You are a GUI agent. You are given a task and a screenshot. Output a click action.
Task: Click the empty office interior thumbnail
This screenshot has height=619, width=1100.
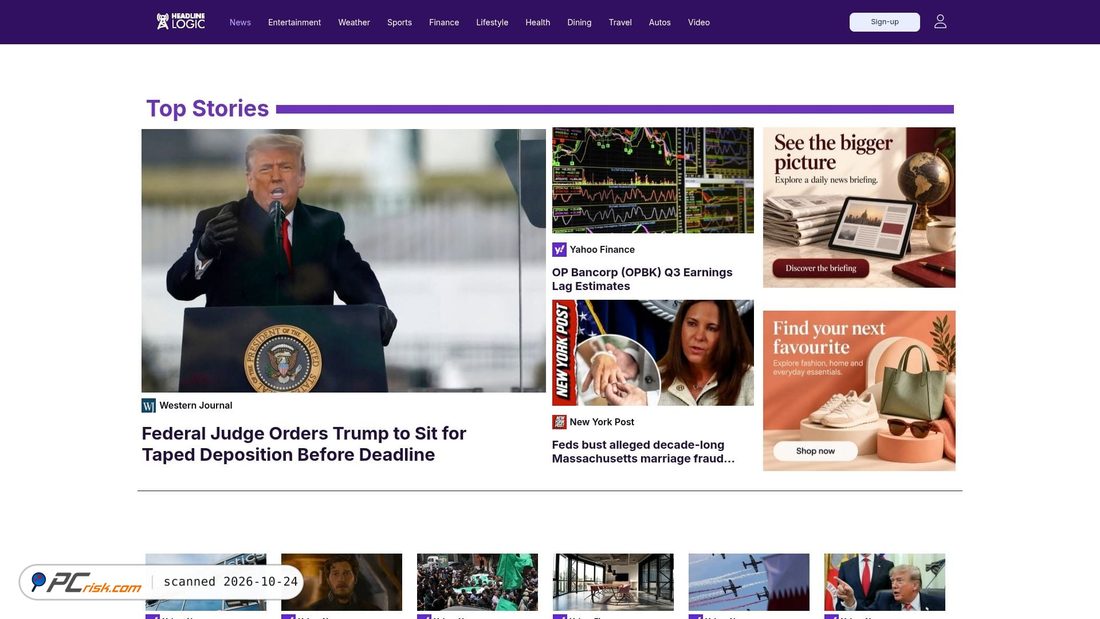(613, 582)
